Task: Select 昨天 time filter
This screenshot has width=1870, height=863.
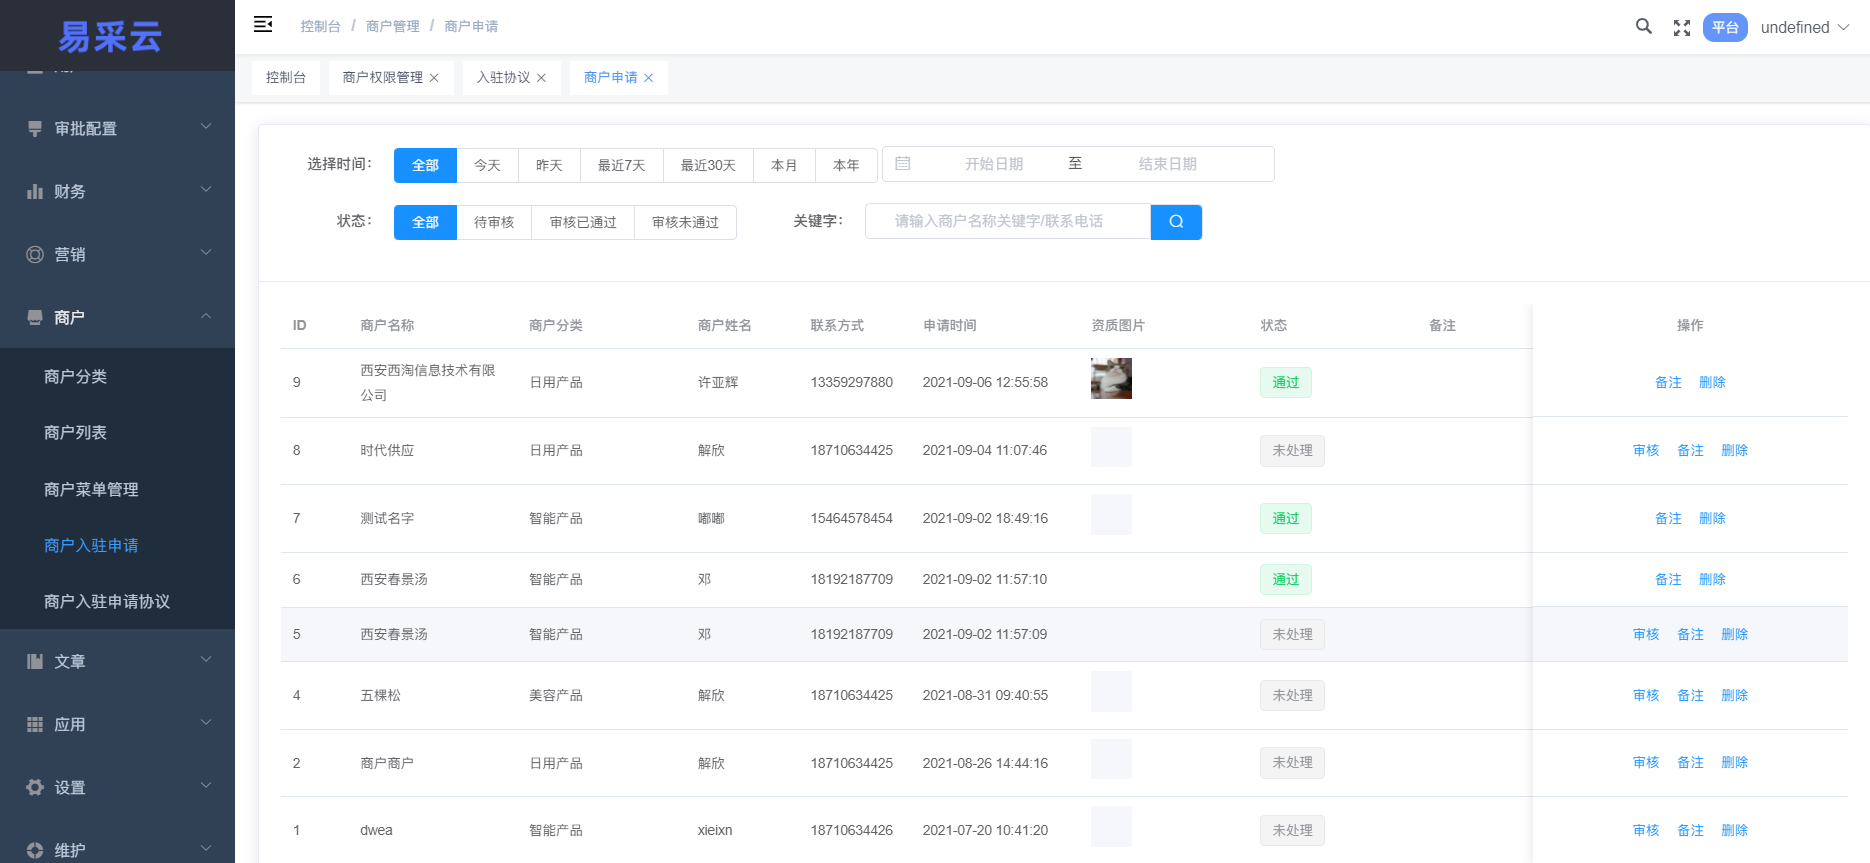Action: 549,165
